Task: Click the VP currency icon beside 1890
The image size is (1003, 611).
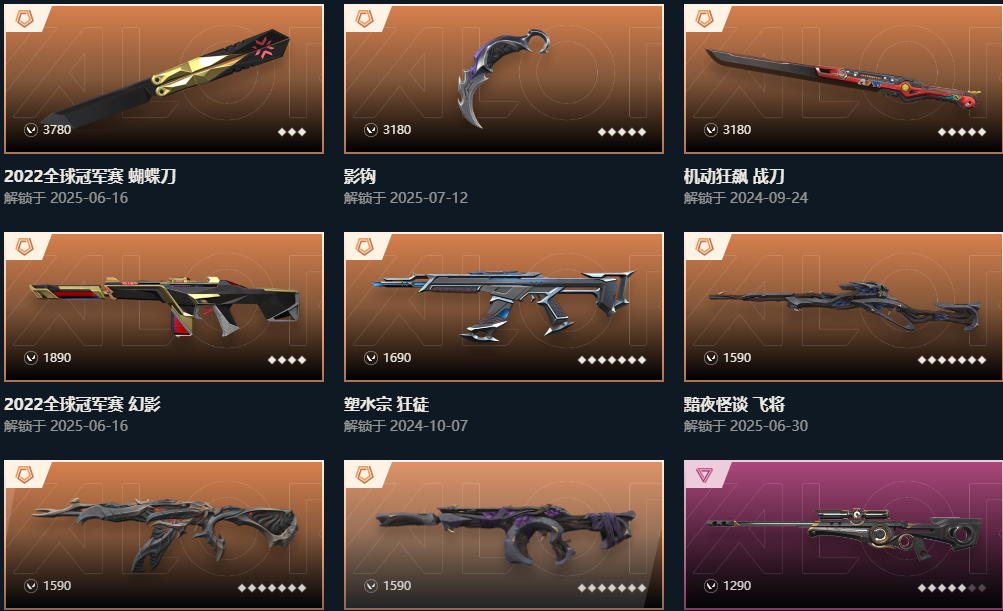Action: 31,358
